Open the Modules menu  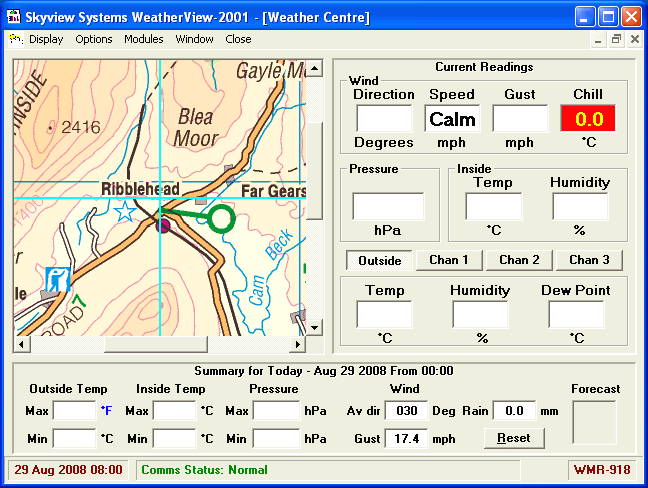click(144, 39)
